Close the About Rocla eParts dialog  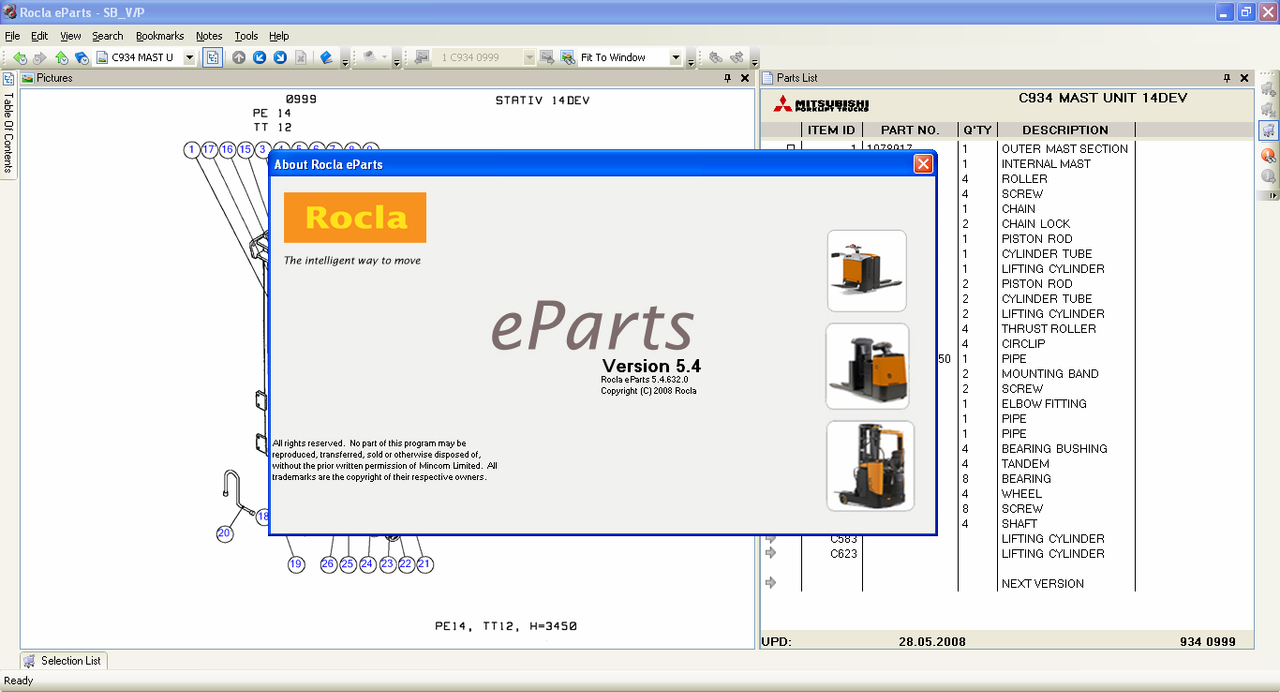point(923,164)
